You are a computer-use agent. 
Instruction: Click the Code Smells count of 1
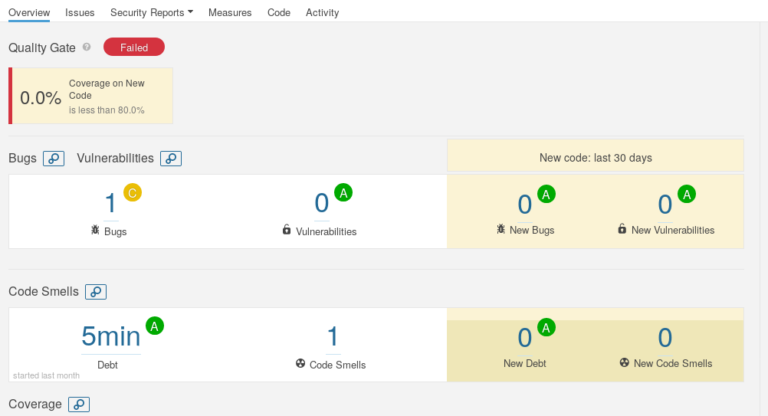pos(333,337)
